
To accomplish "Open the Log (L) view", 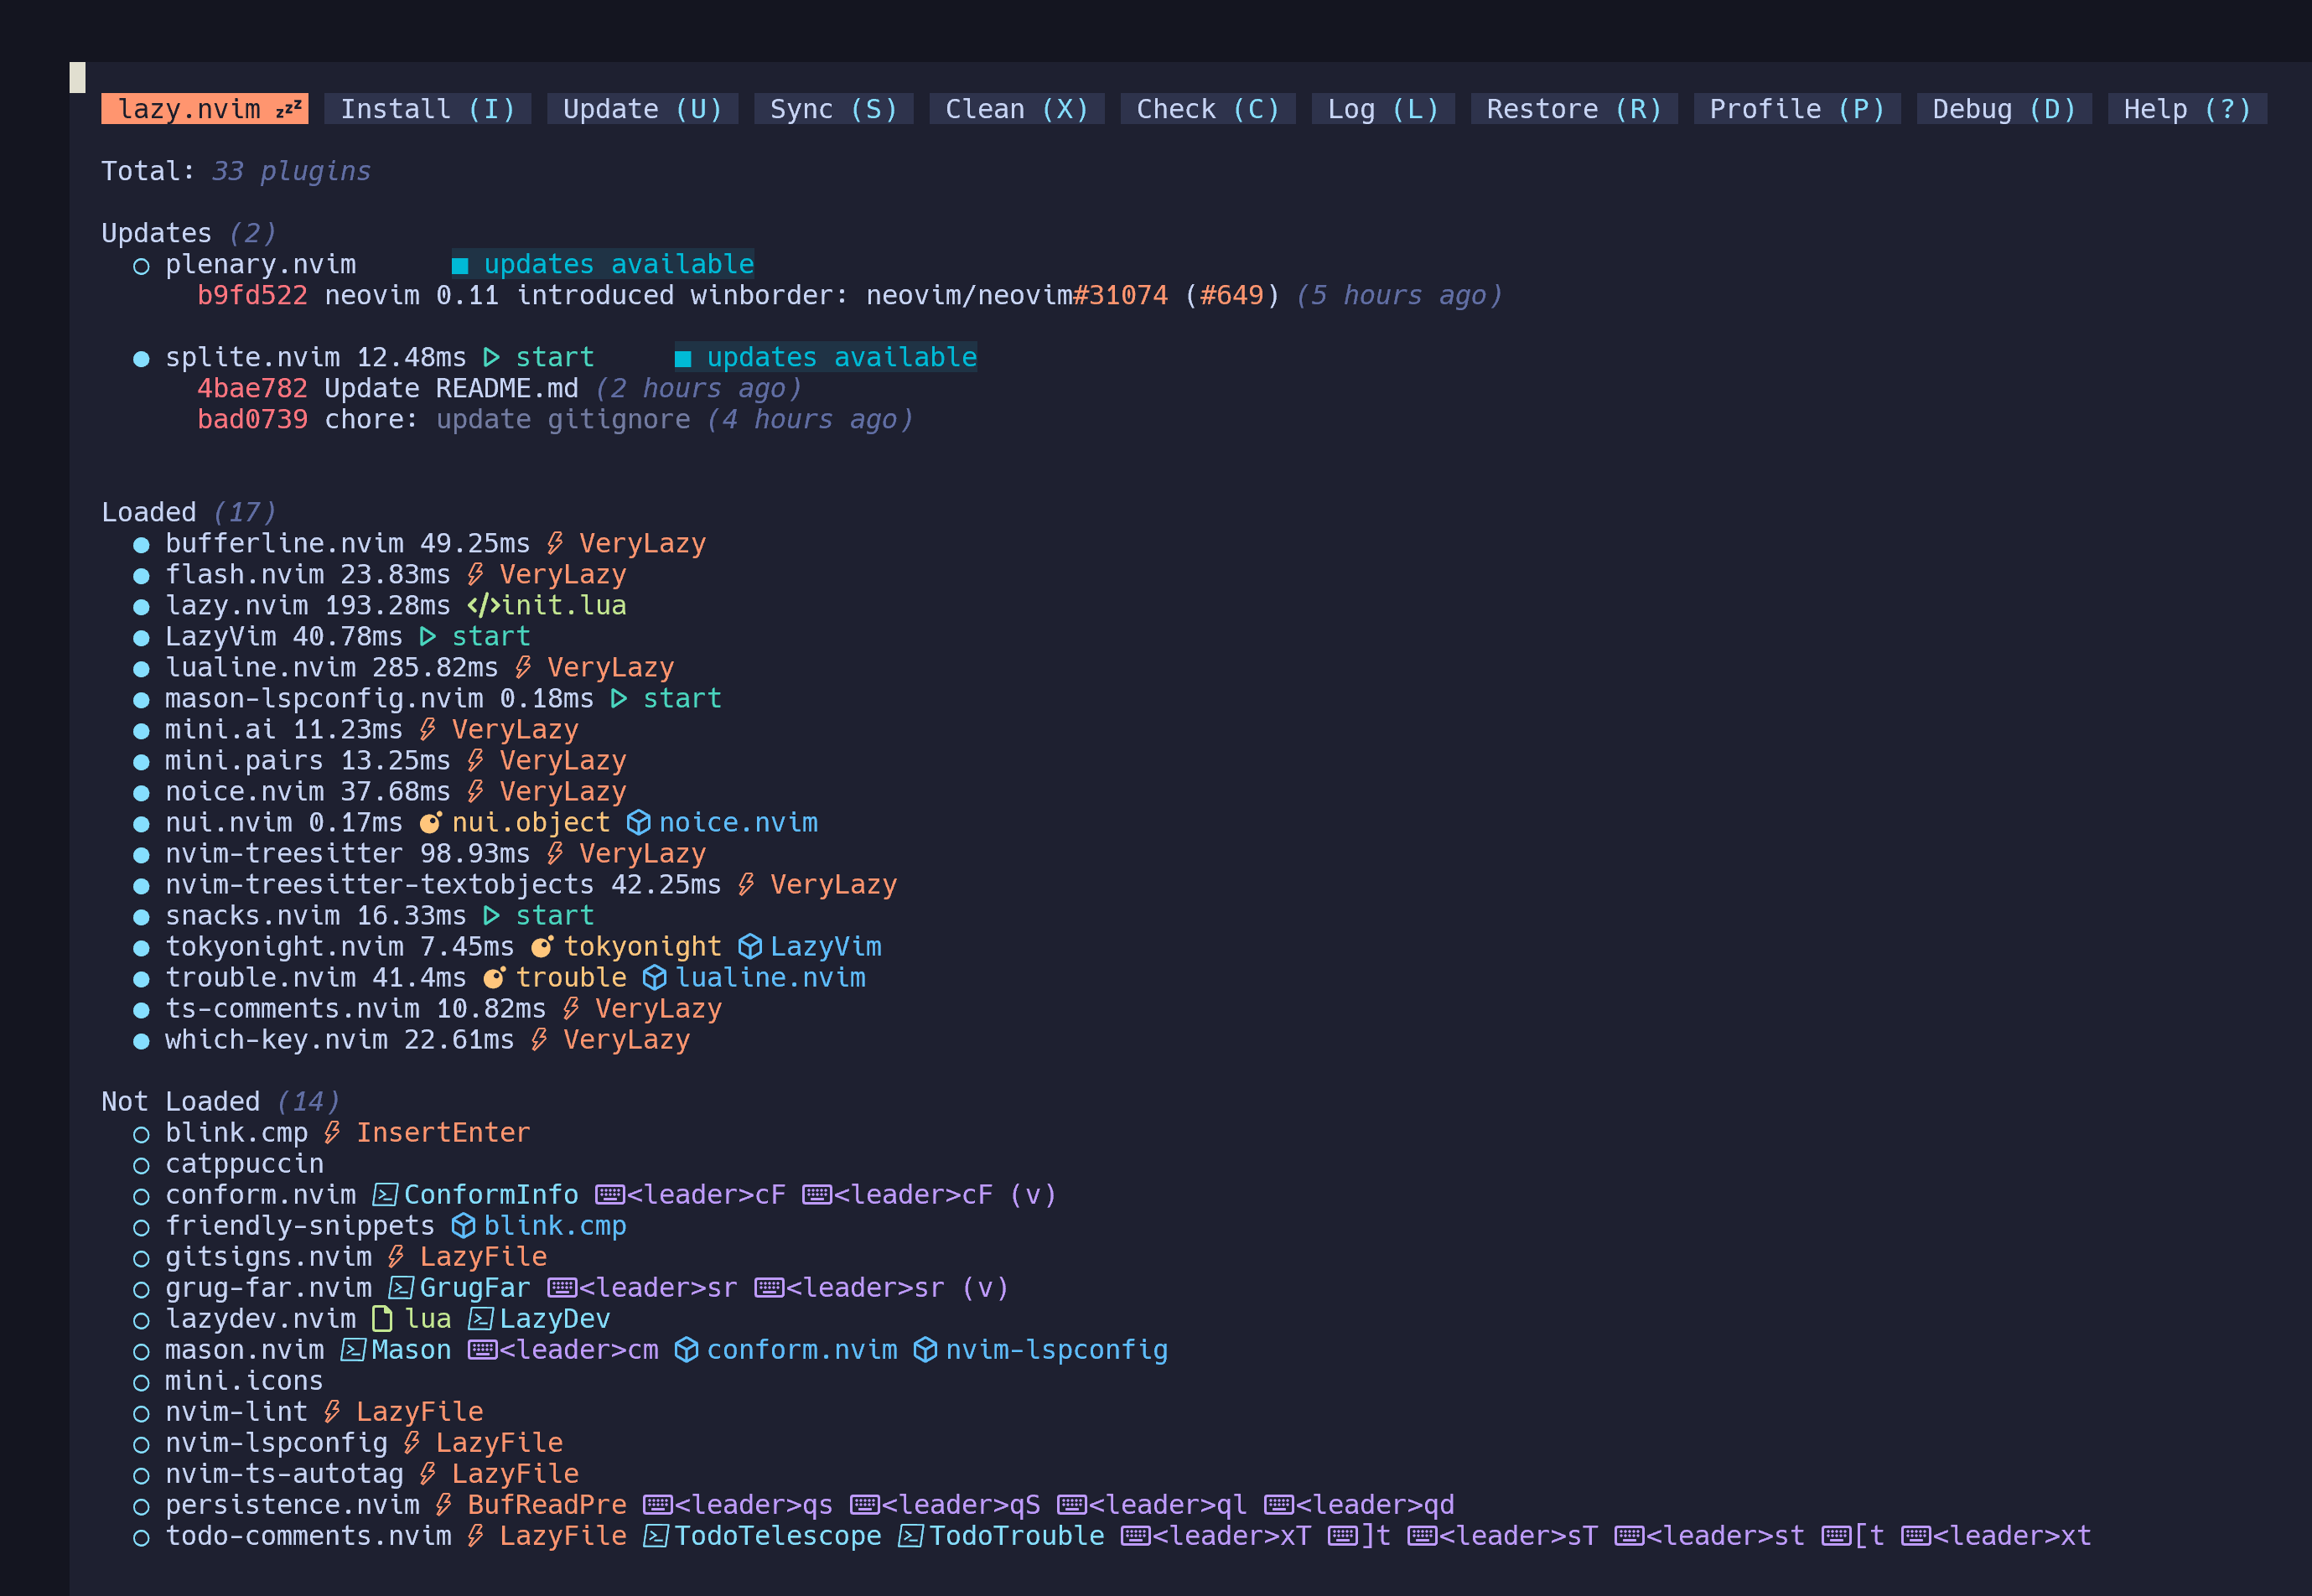I will click(x=1383, y=109).
